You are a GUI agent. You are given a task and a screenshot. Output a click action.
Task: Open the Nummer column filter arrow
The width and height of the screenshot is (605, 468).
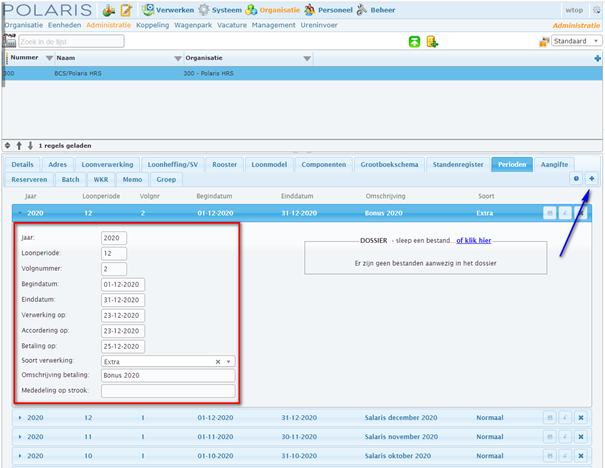49,58
